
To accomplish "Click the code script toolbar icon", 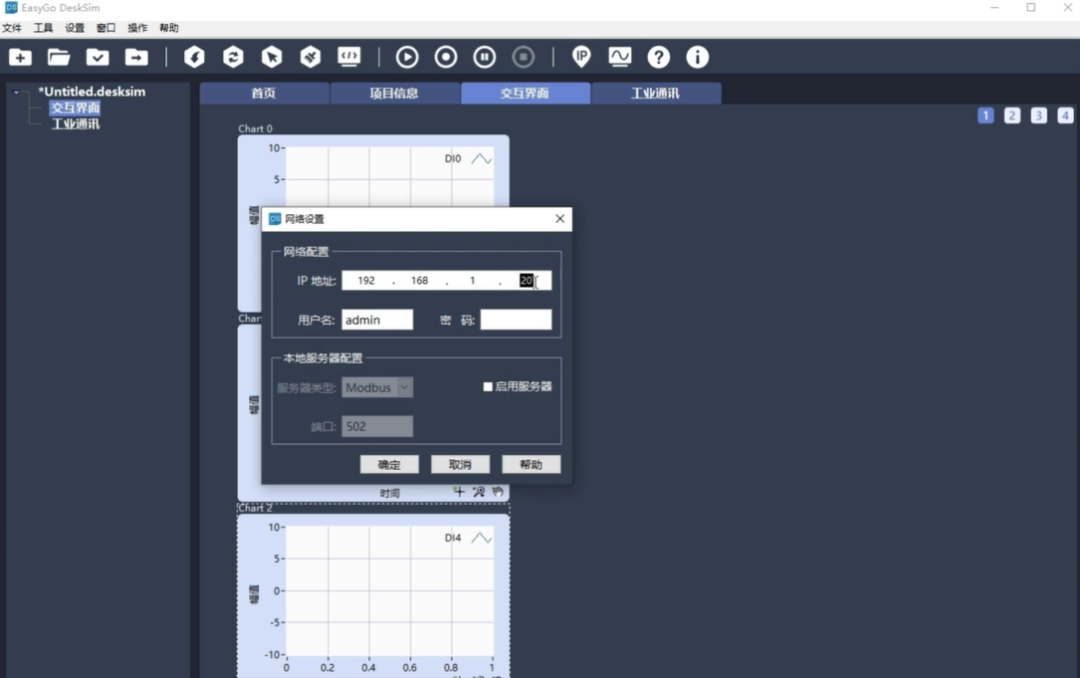I will [x=349, y=57].
